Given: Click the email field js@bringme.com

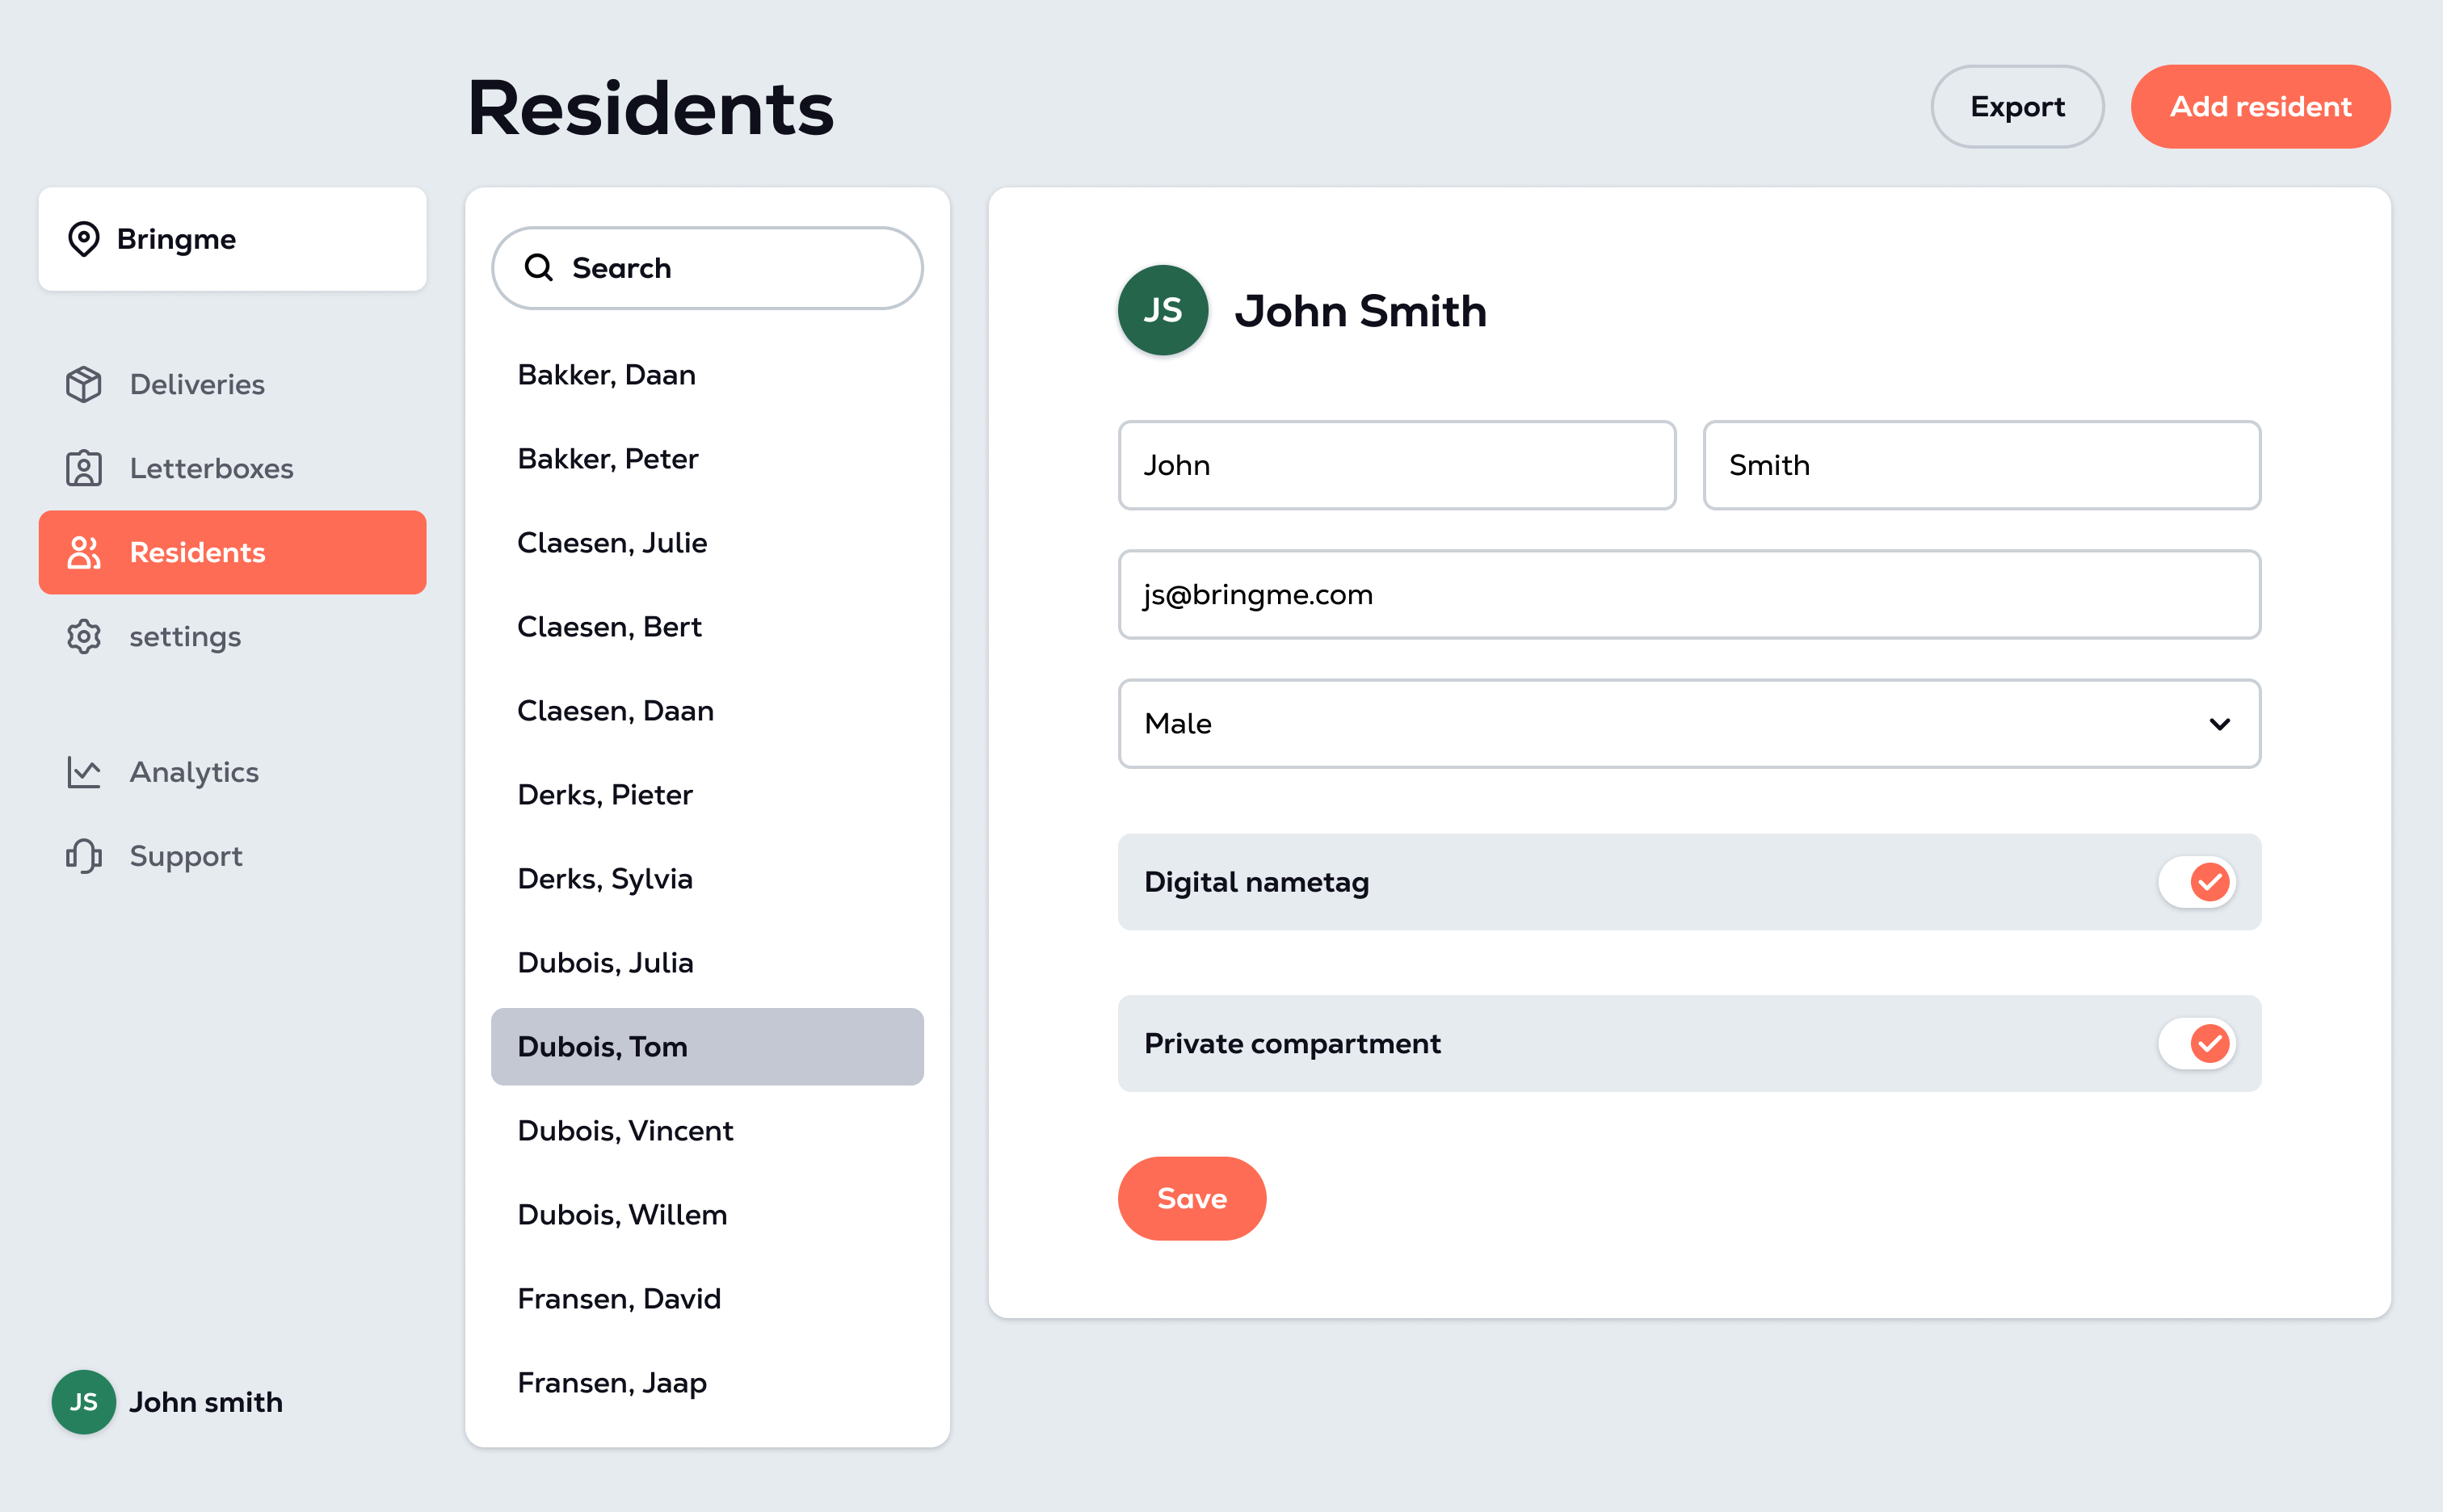Looking at the screenshot, I should tap(1689, 594).
